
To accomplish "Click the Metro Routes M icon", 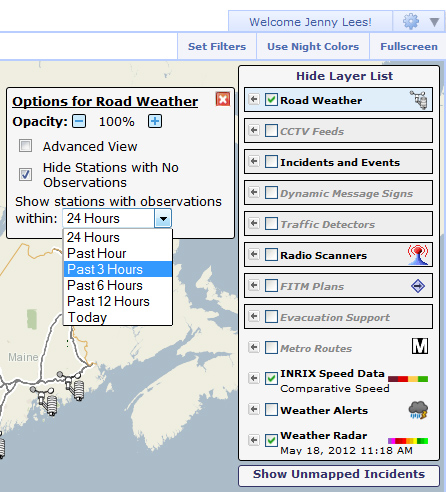I will pyautogui.click(x=420, y=347).
